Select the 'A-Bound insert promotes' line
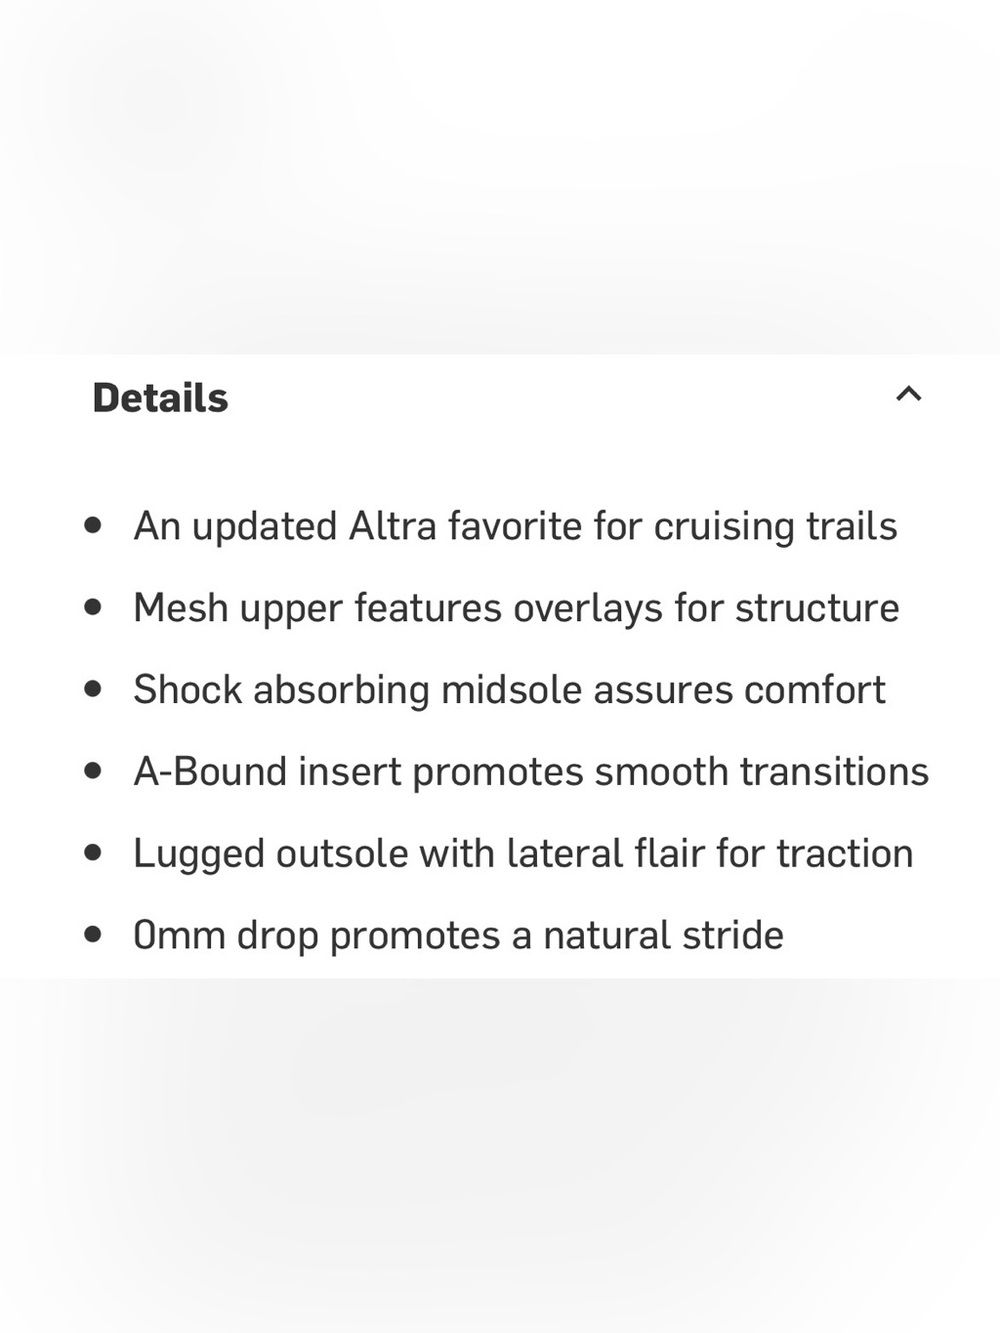1000x1333 pixels. coord(531,772)
